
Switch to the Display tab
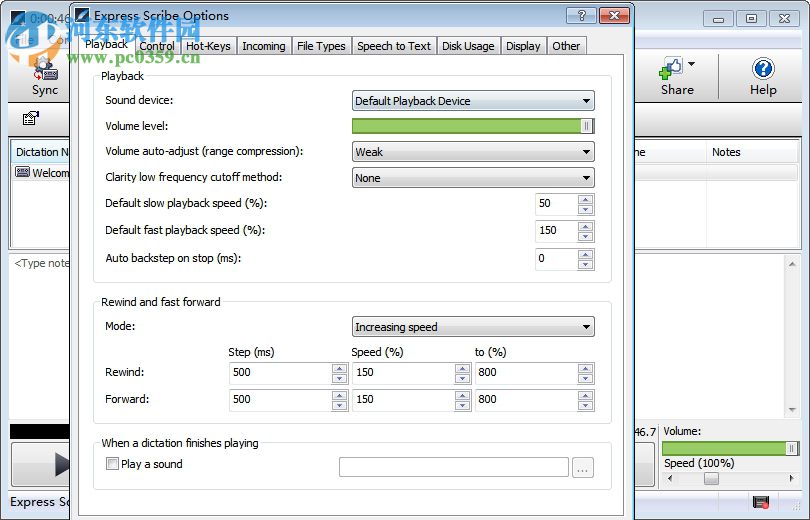tap(523, 46)
